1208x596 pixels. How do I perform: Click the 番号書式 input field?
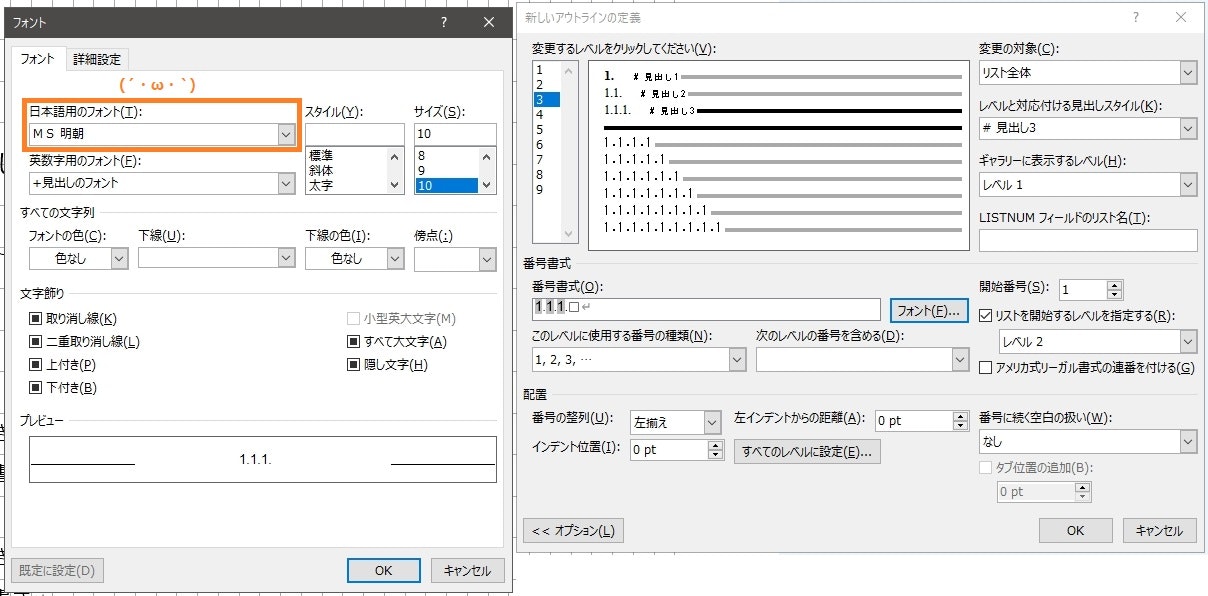(706, 309)
